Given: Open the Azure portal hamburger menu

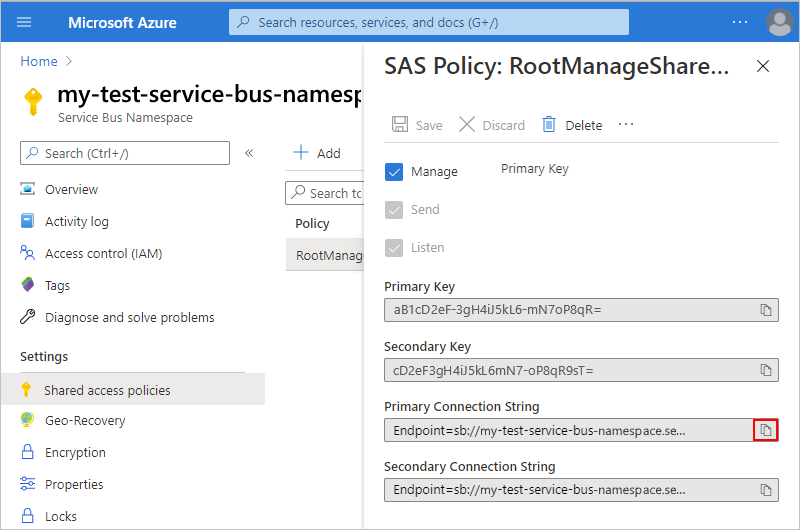Looking at the screenshot, I should (x=25, y=22).
